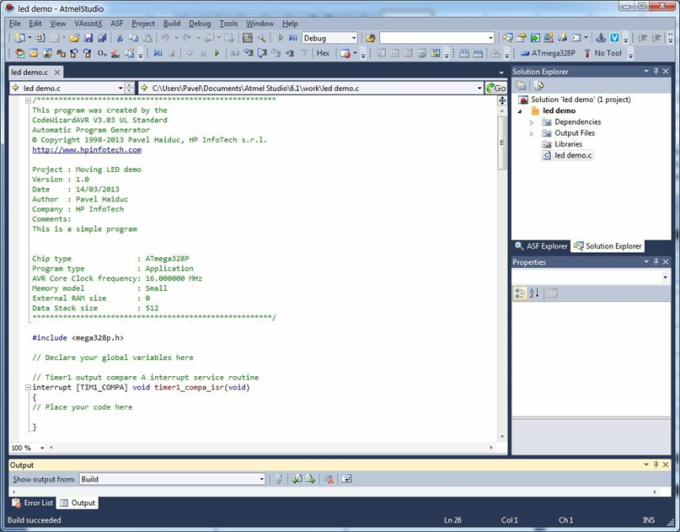The width and height of the screenshot is (680, 532).
Task: Open the File menu
Action: (x=15, y=23)
